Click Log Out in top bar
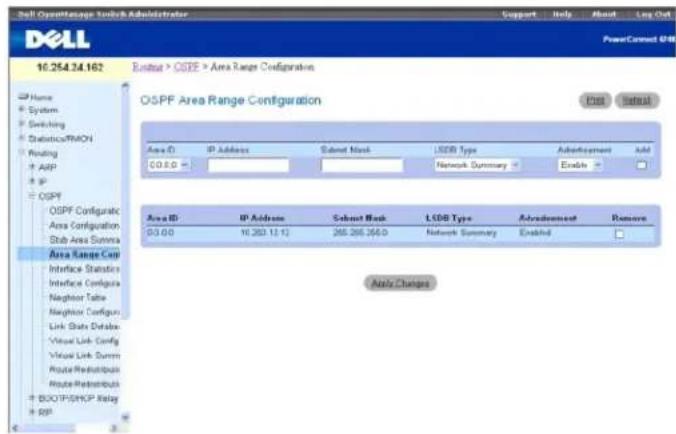This screenshot has height=434, width=676. pyautogui.click(x=654, y=14)
